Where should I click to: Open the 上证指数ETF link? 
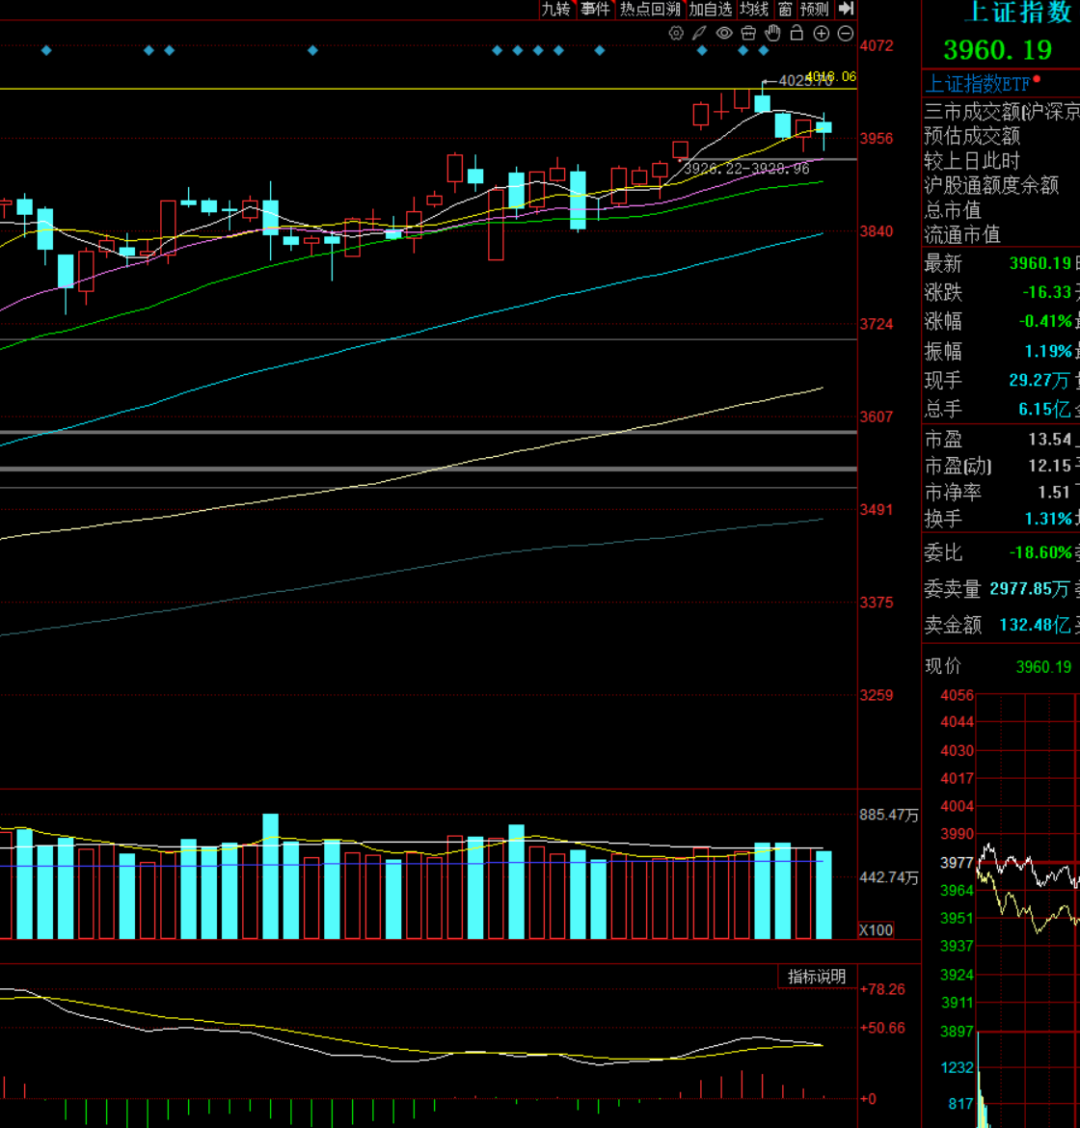click(978, 84)
